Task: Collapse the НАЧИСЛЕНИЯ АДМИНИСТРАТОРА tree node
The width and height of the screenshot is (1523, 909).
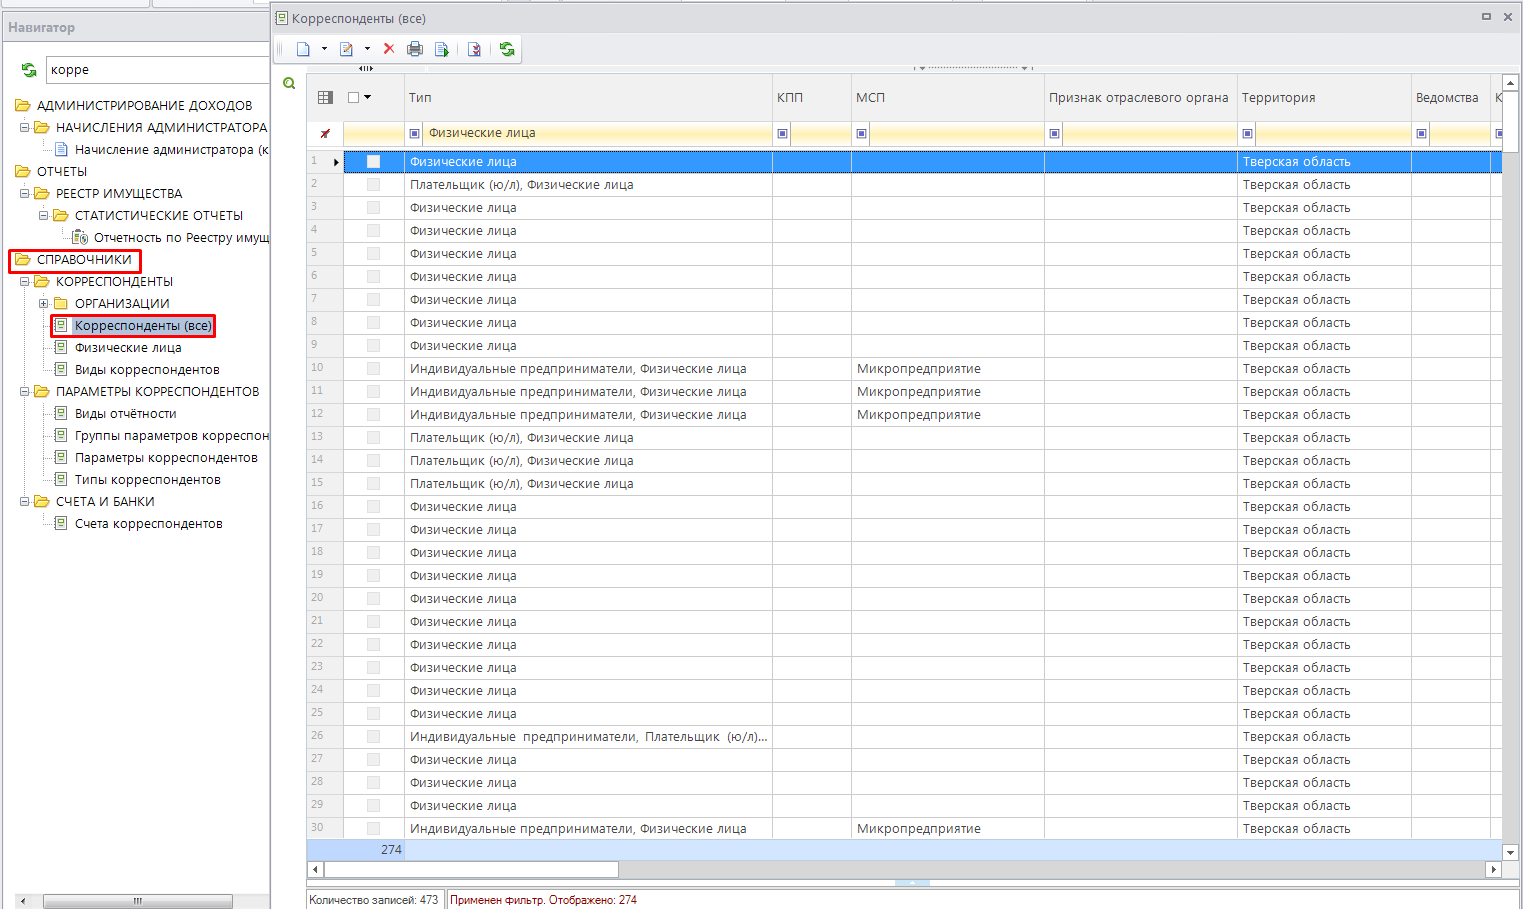Action: [x=25, y=128]
